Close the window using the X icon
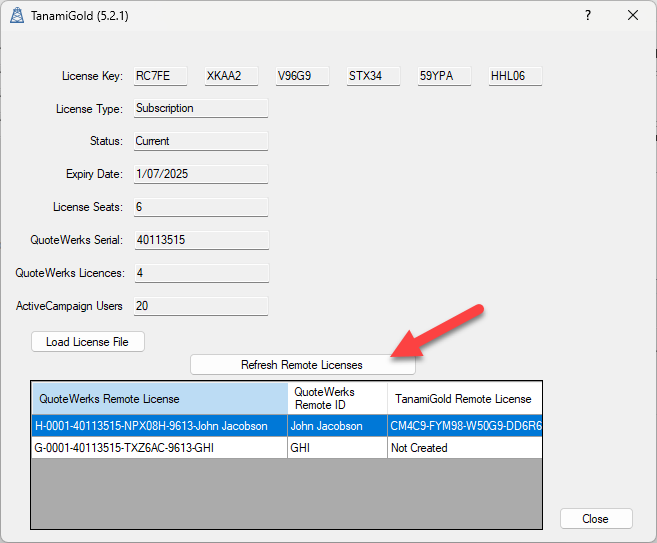This screenshot has width=657, height=543. [x=632, y=15]
